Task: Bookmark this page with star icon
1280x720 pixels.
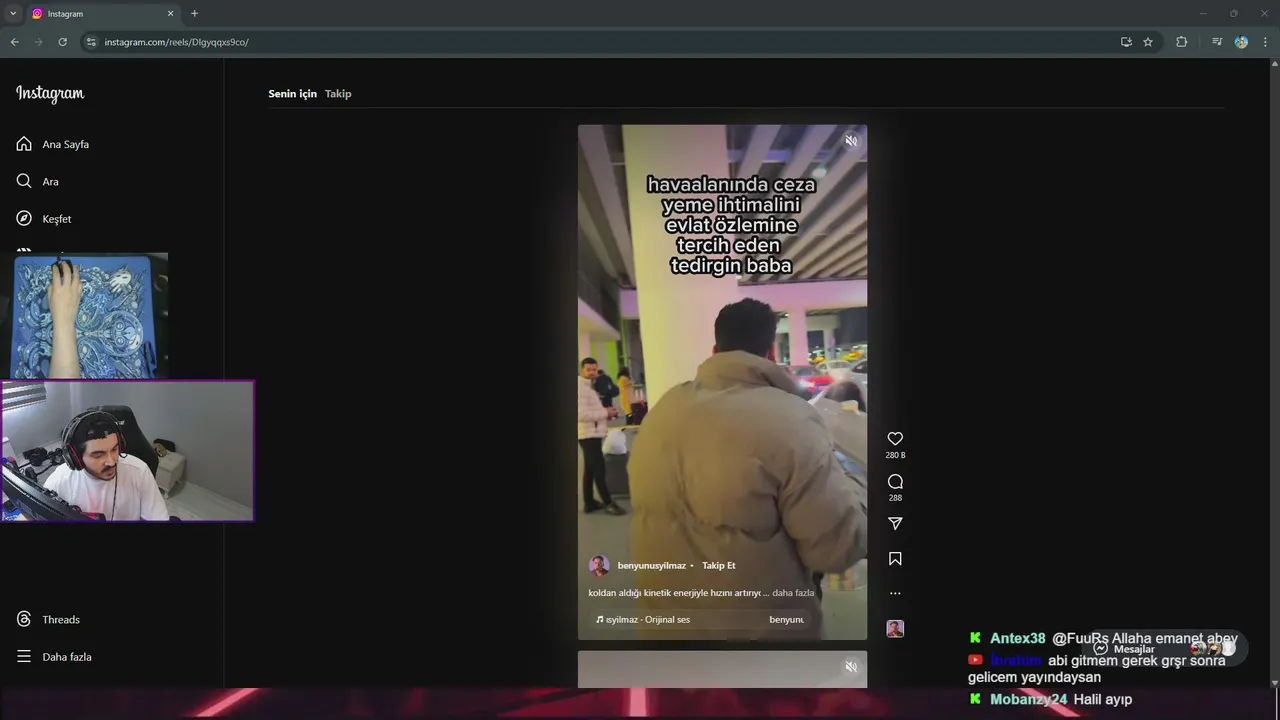Action: (x=1148, y=42)
